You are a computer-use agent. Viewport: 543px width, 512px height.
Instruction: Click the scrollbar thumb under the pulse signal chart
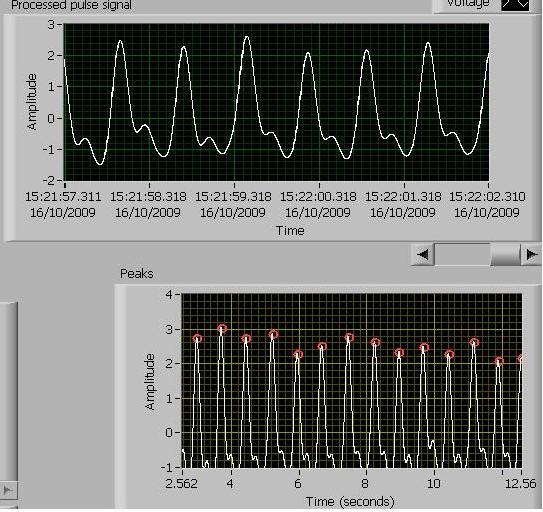click(x=506, y=255)
